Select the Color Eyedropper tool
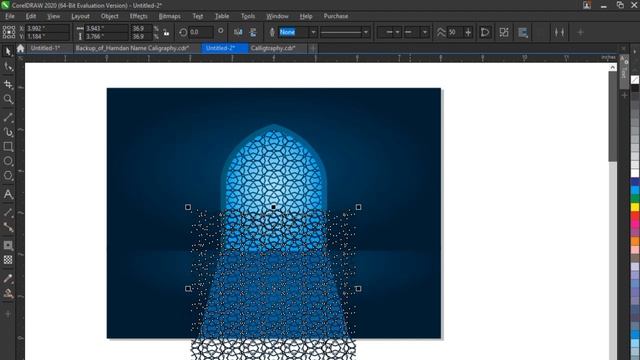640x360 pixels. 8,278
